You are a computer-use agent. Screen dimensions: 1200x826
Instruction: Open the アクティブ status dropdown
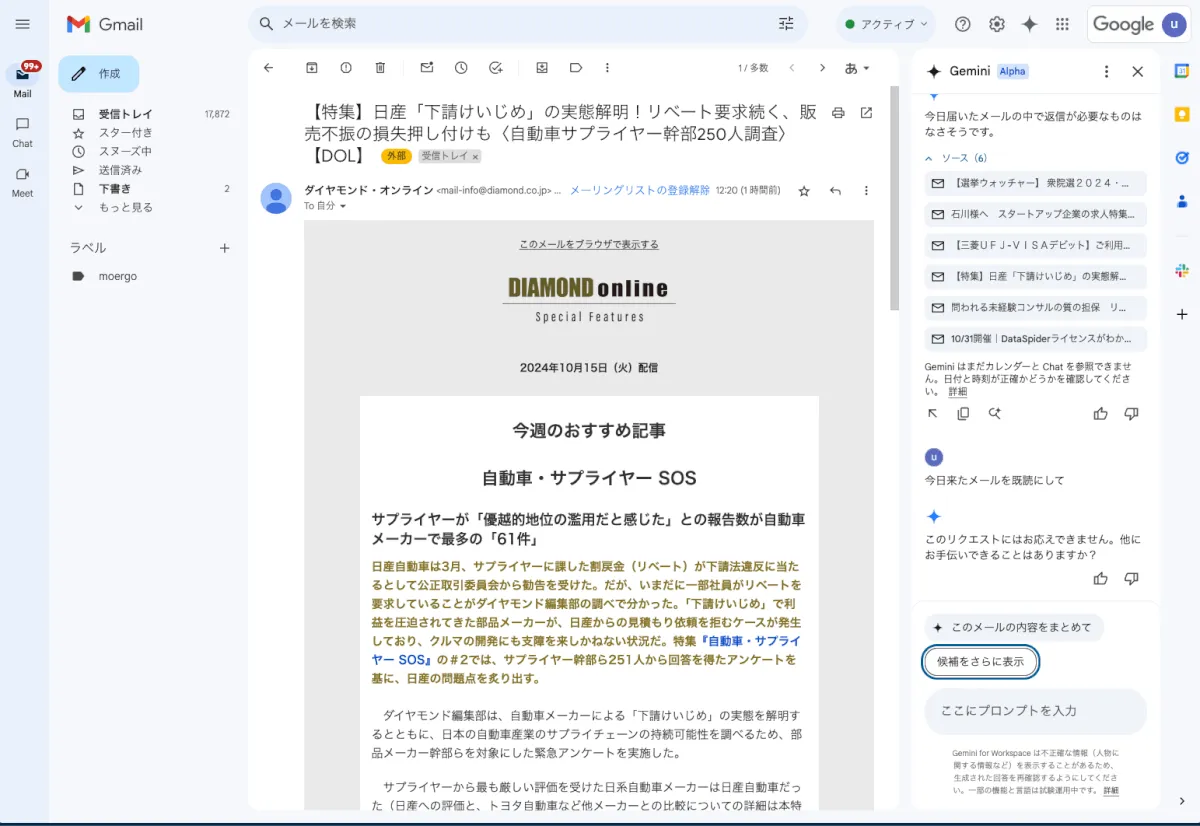pyautogui.click(x=884, y=24)
